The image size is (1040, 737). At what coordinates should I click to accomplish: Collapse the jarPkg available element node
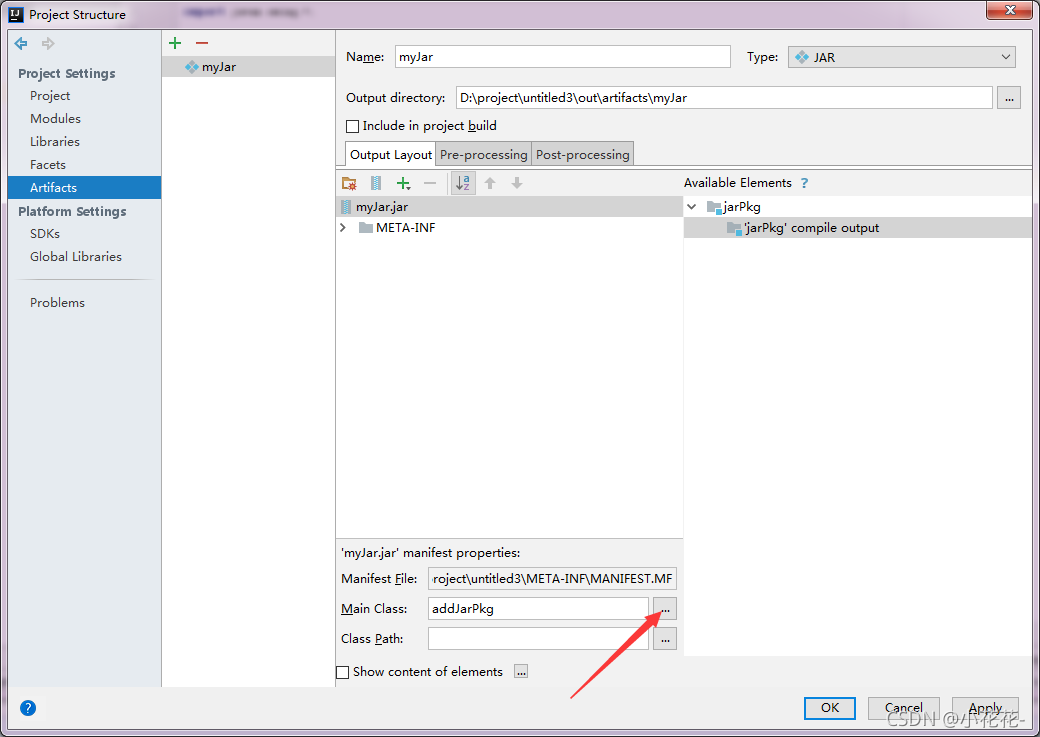point(692,207)
